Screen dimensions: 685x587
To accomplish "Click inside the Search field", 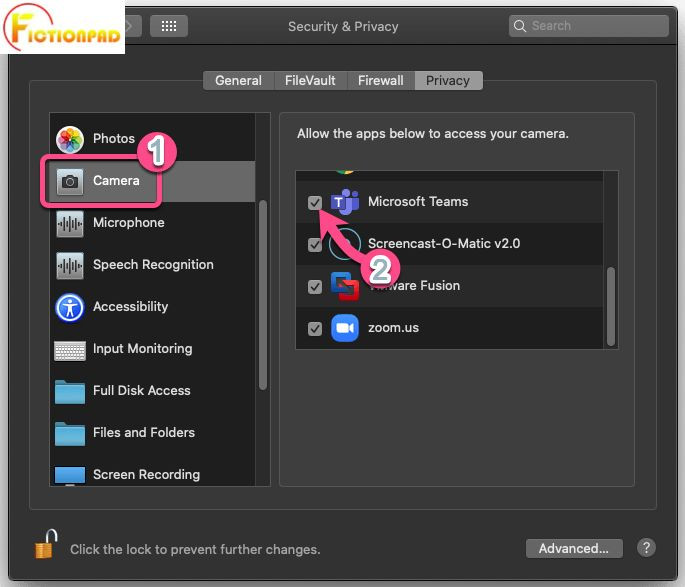I will (588, 26).
